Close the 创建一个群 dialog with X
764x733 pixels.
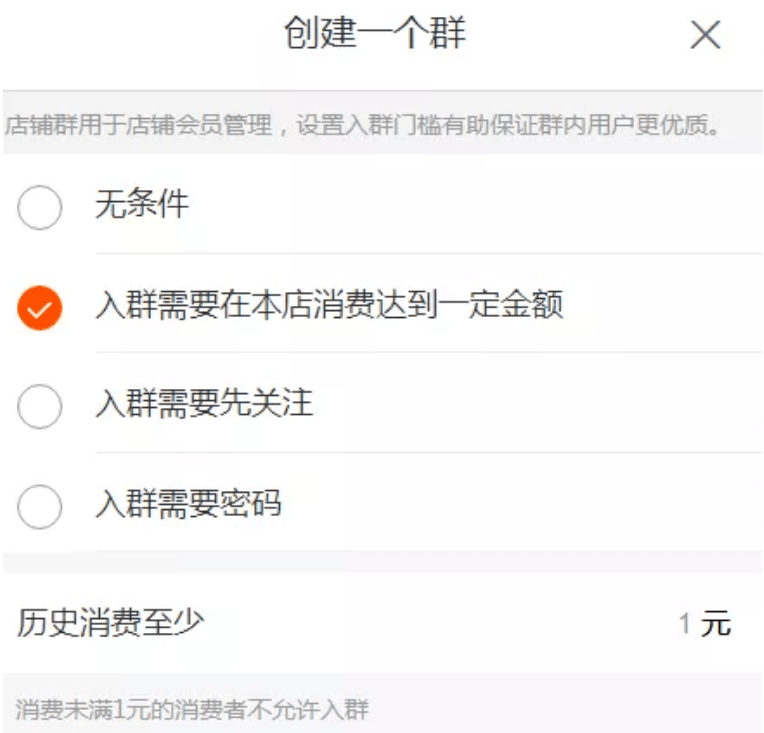pos(705,36)
